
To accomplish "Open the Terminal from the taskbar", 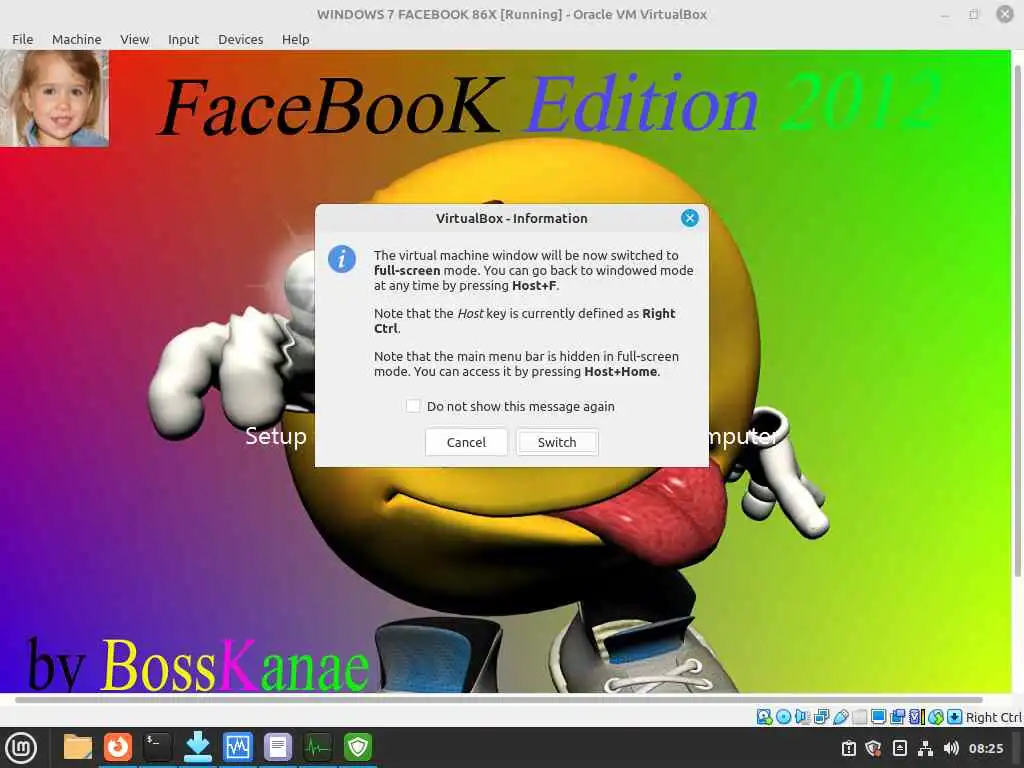I will click(x=157, y=748).
